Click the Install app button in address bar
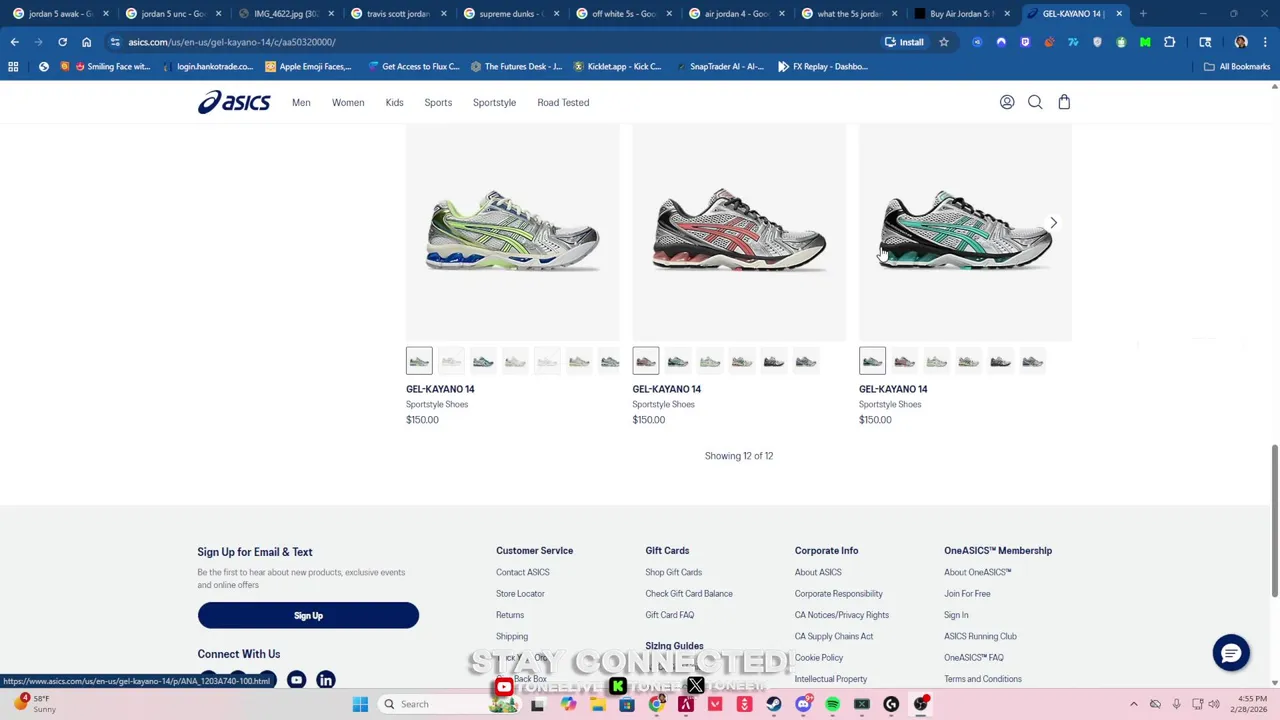Screen dimensions: 1280x720 [904, 42]
